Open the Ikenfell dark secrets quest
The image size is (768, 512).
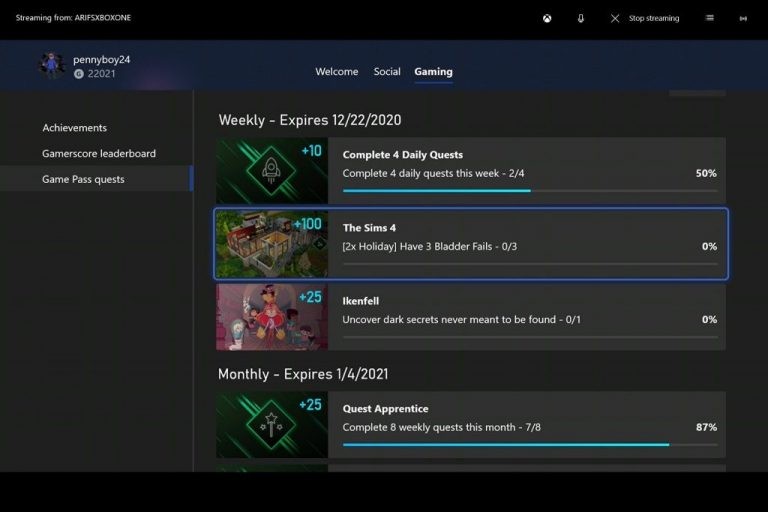click(471, 317)
